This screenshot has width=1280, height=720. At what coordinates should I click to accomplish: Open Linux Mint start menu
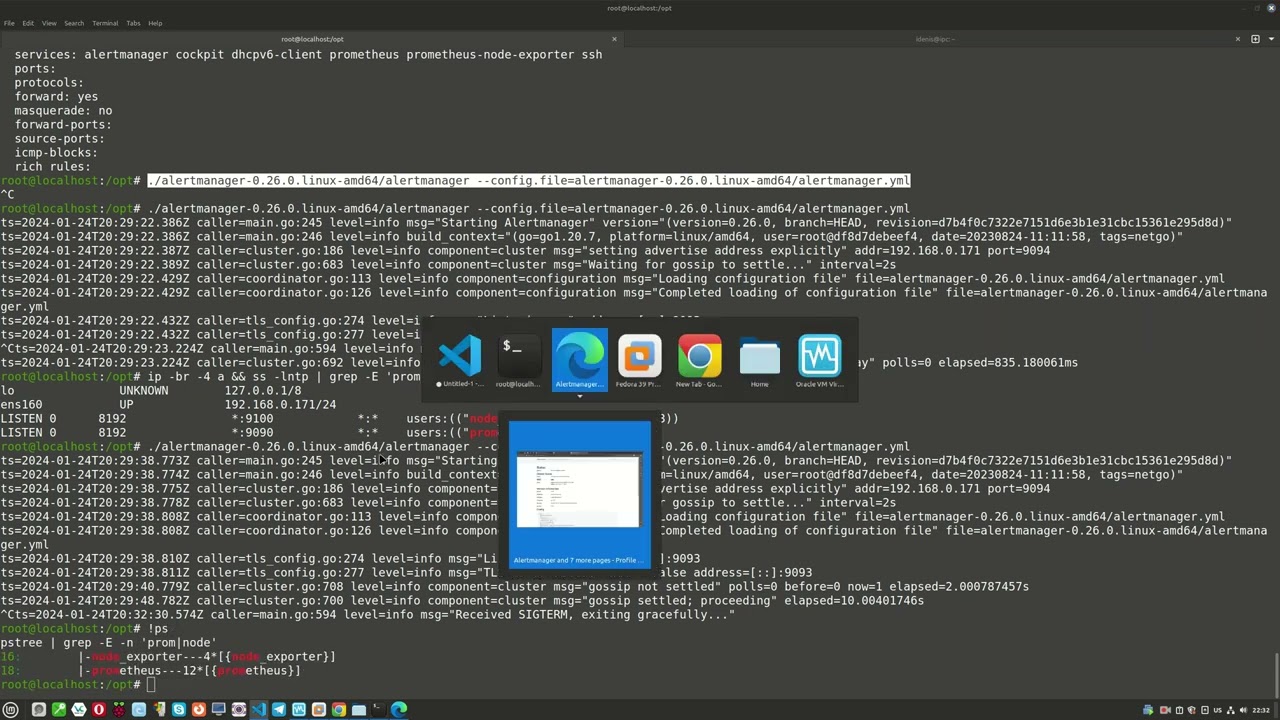(10, 710)
